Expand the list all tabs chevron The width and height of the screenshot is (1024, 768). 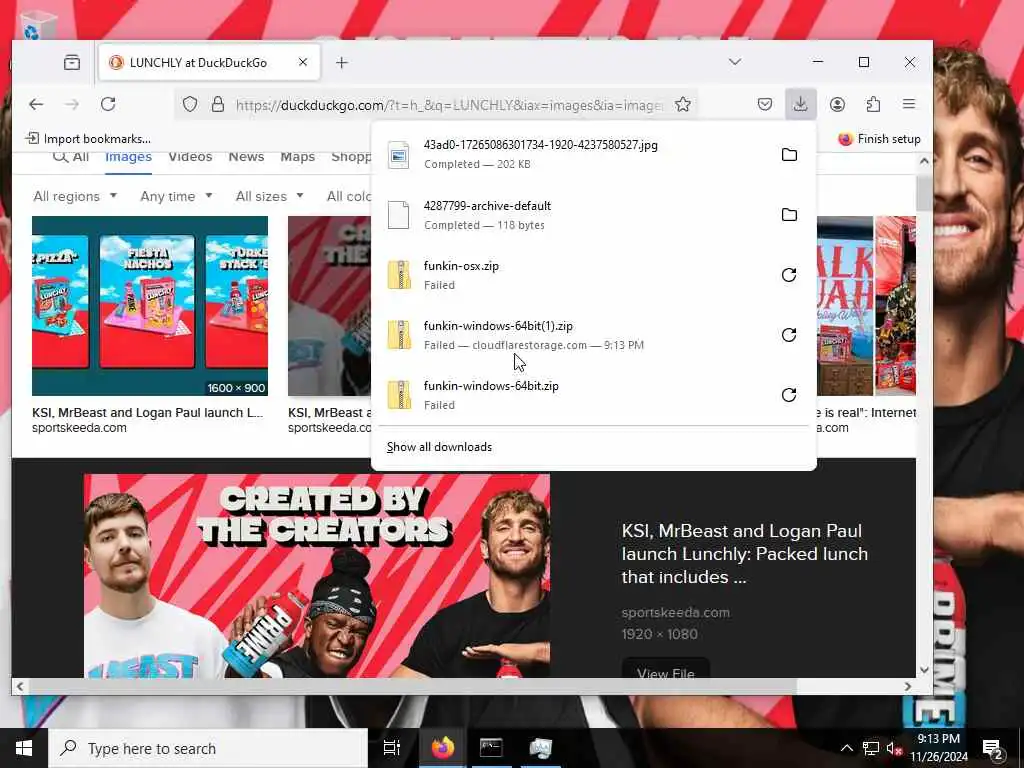(x=735, y=62)
